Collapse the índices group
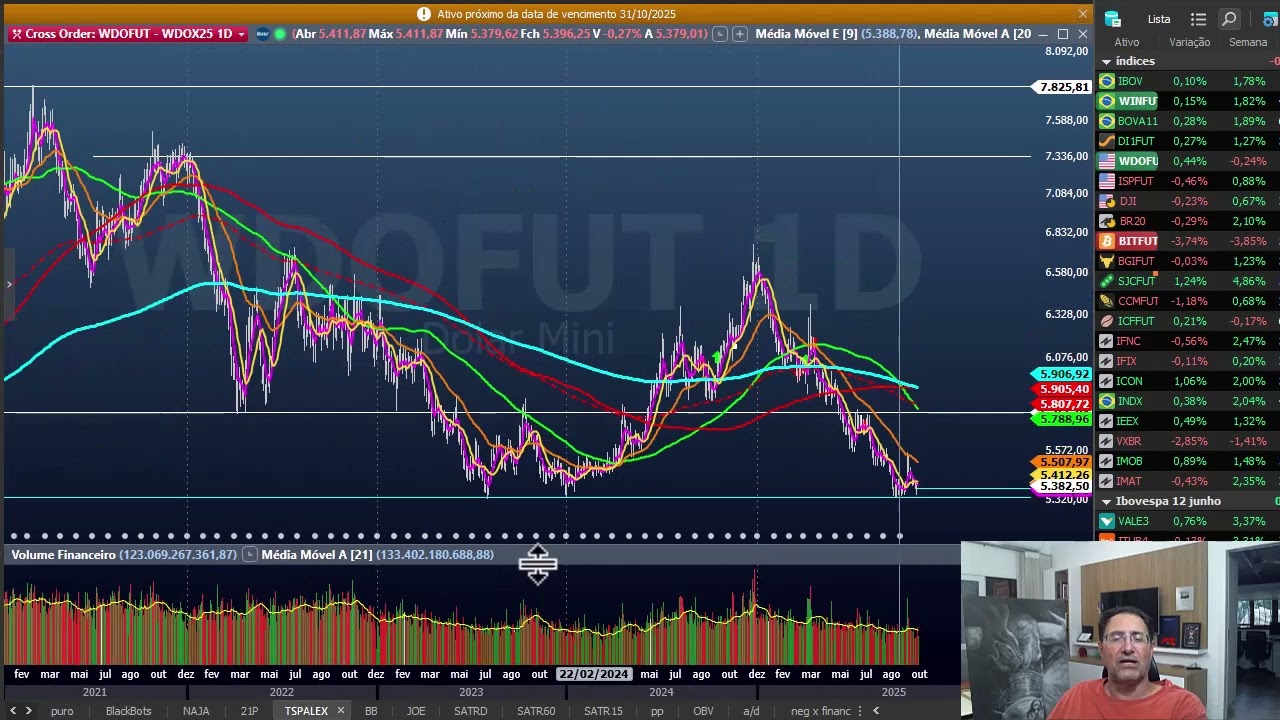Viewport: 1280px width, 720px height. 1106,62
